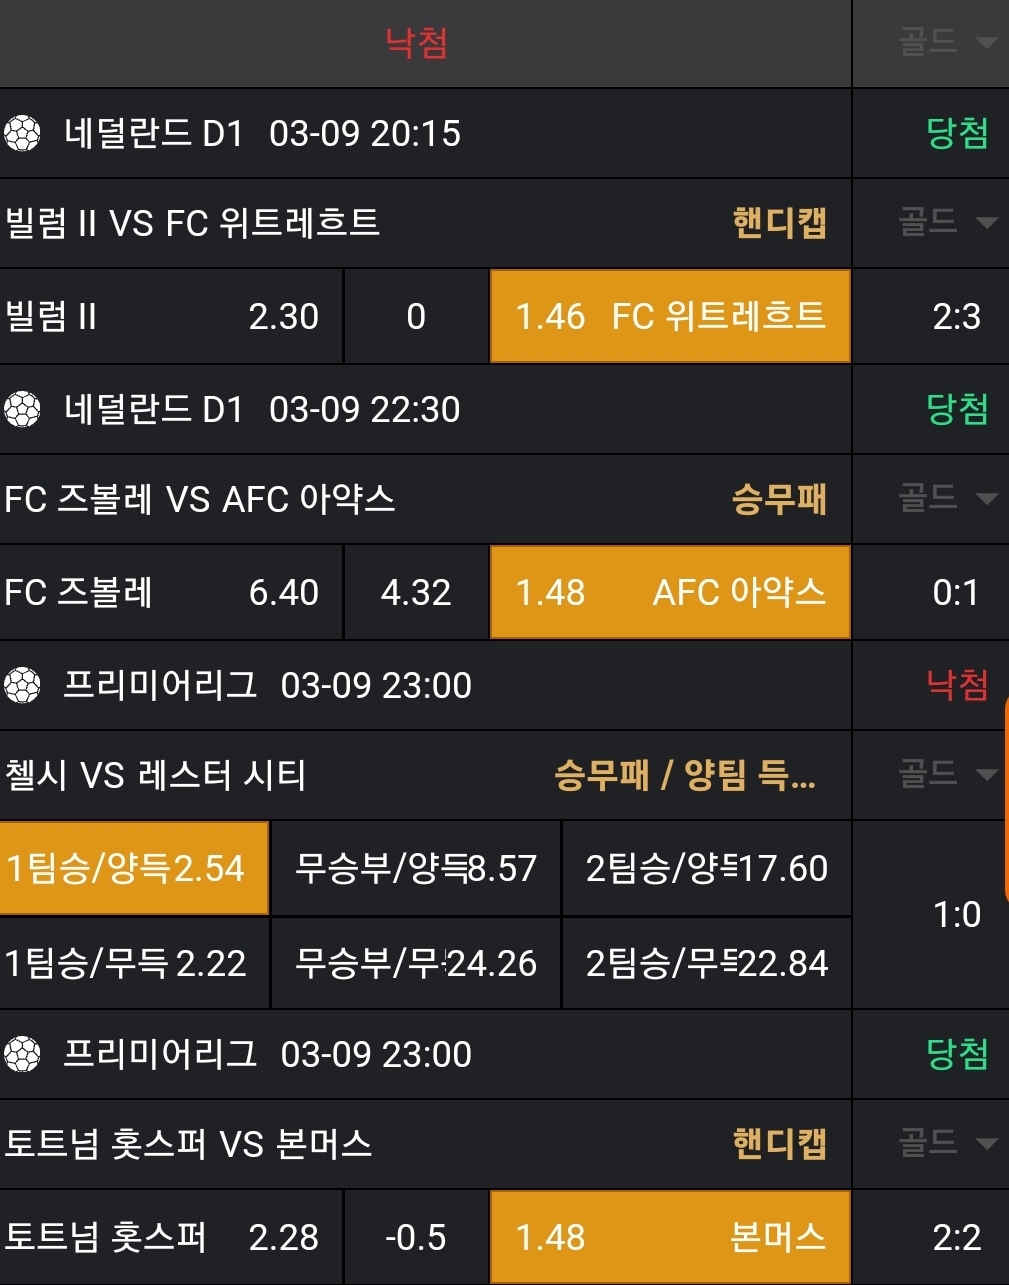Open the top 골드 dropdown in header
The height and width of the screenshot is (1285, 1009).
pyautogui.click(x=947, y=42)
